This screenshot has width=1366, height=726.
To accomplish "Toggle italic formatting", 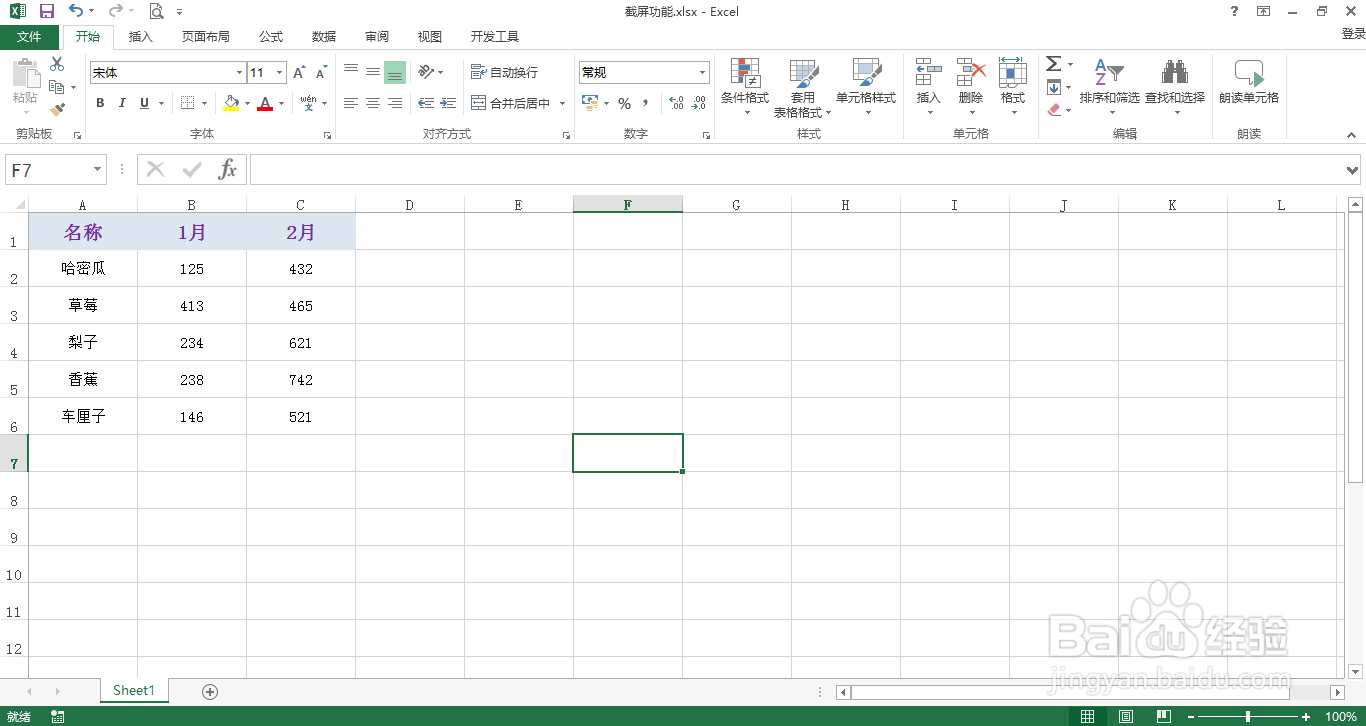I will (x=121, y=103).
